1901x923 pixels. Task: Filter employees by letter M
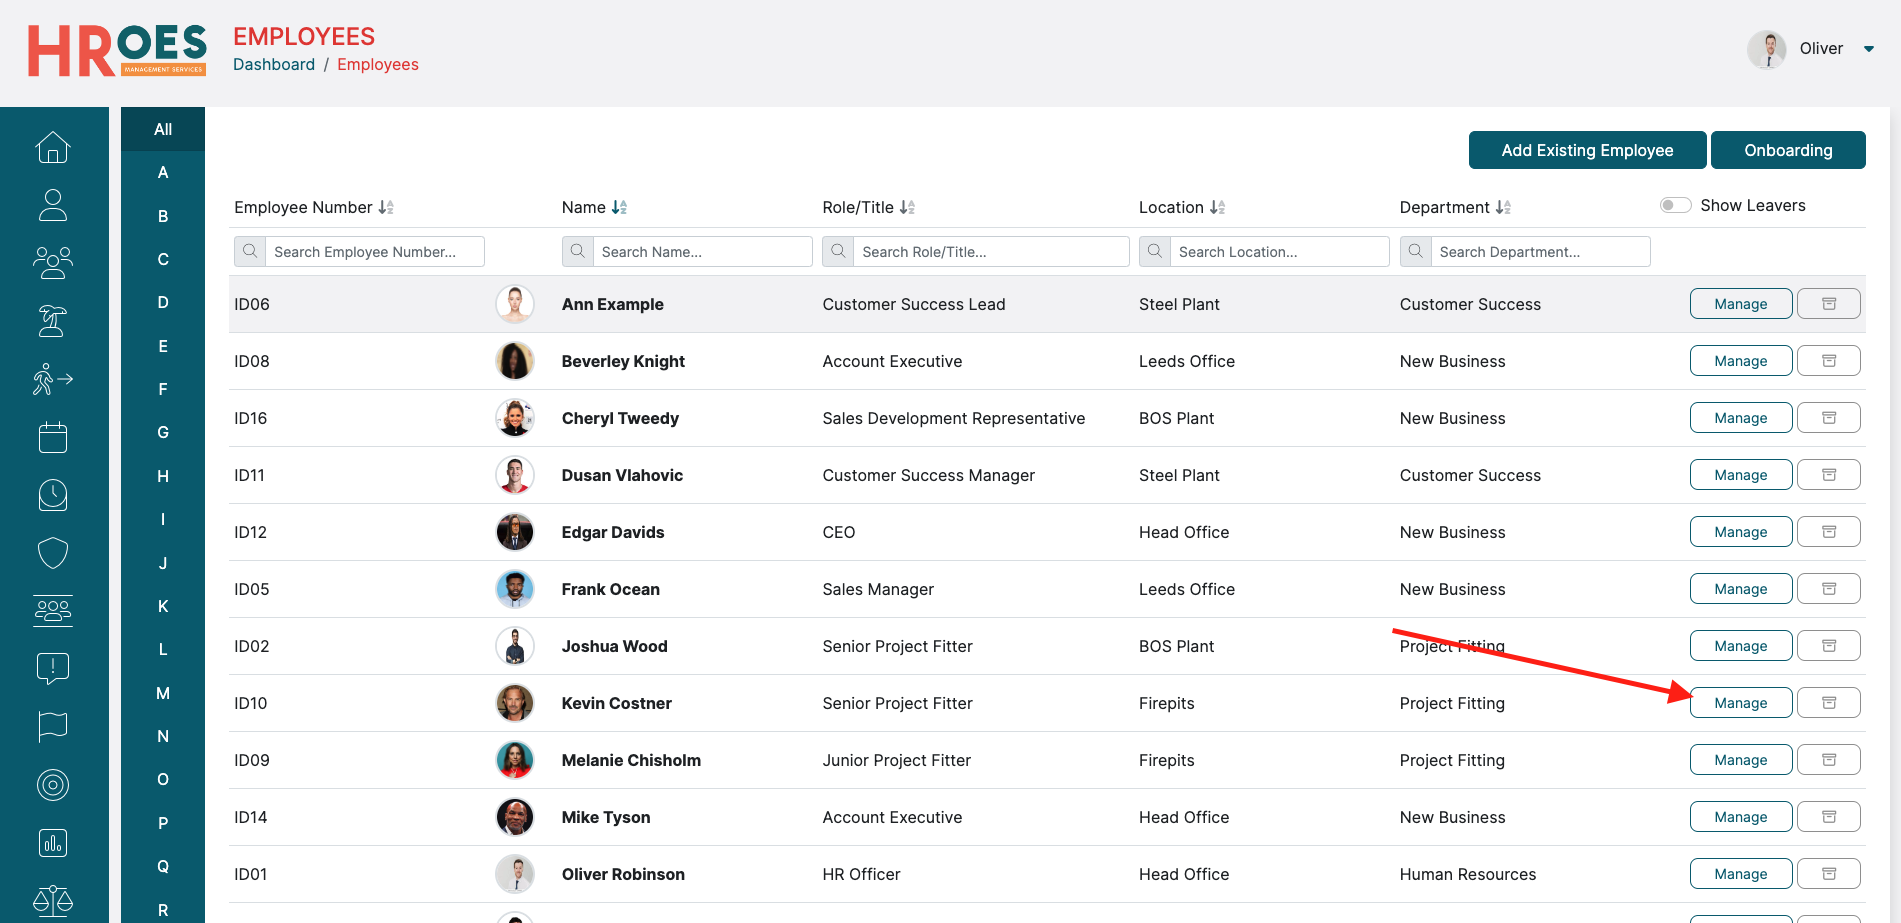point(163,693)
